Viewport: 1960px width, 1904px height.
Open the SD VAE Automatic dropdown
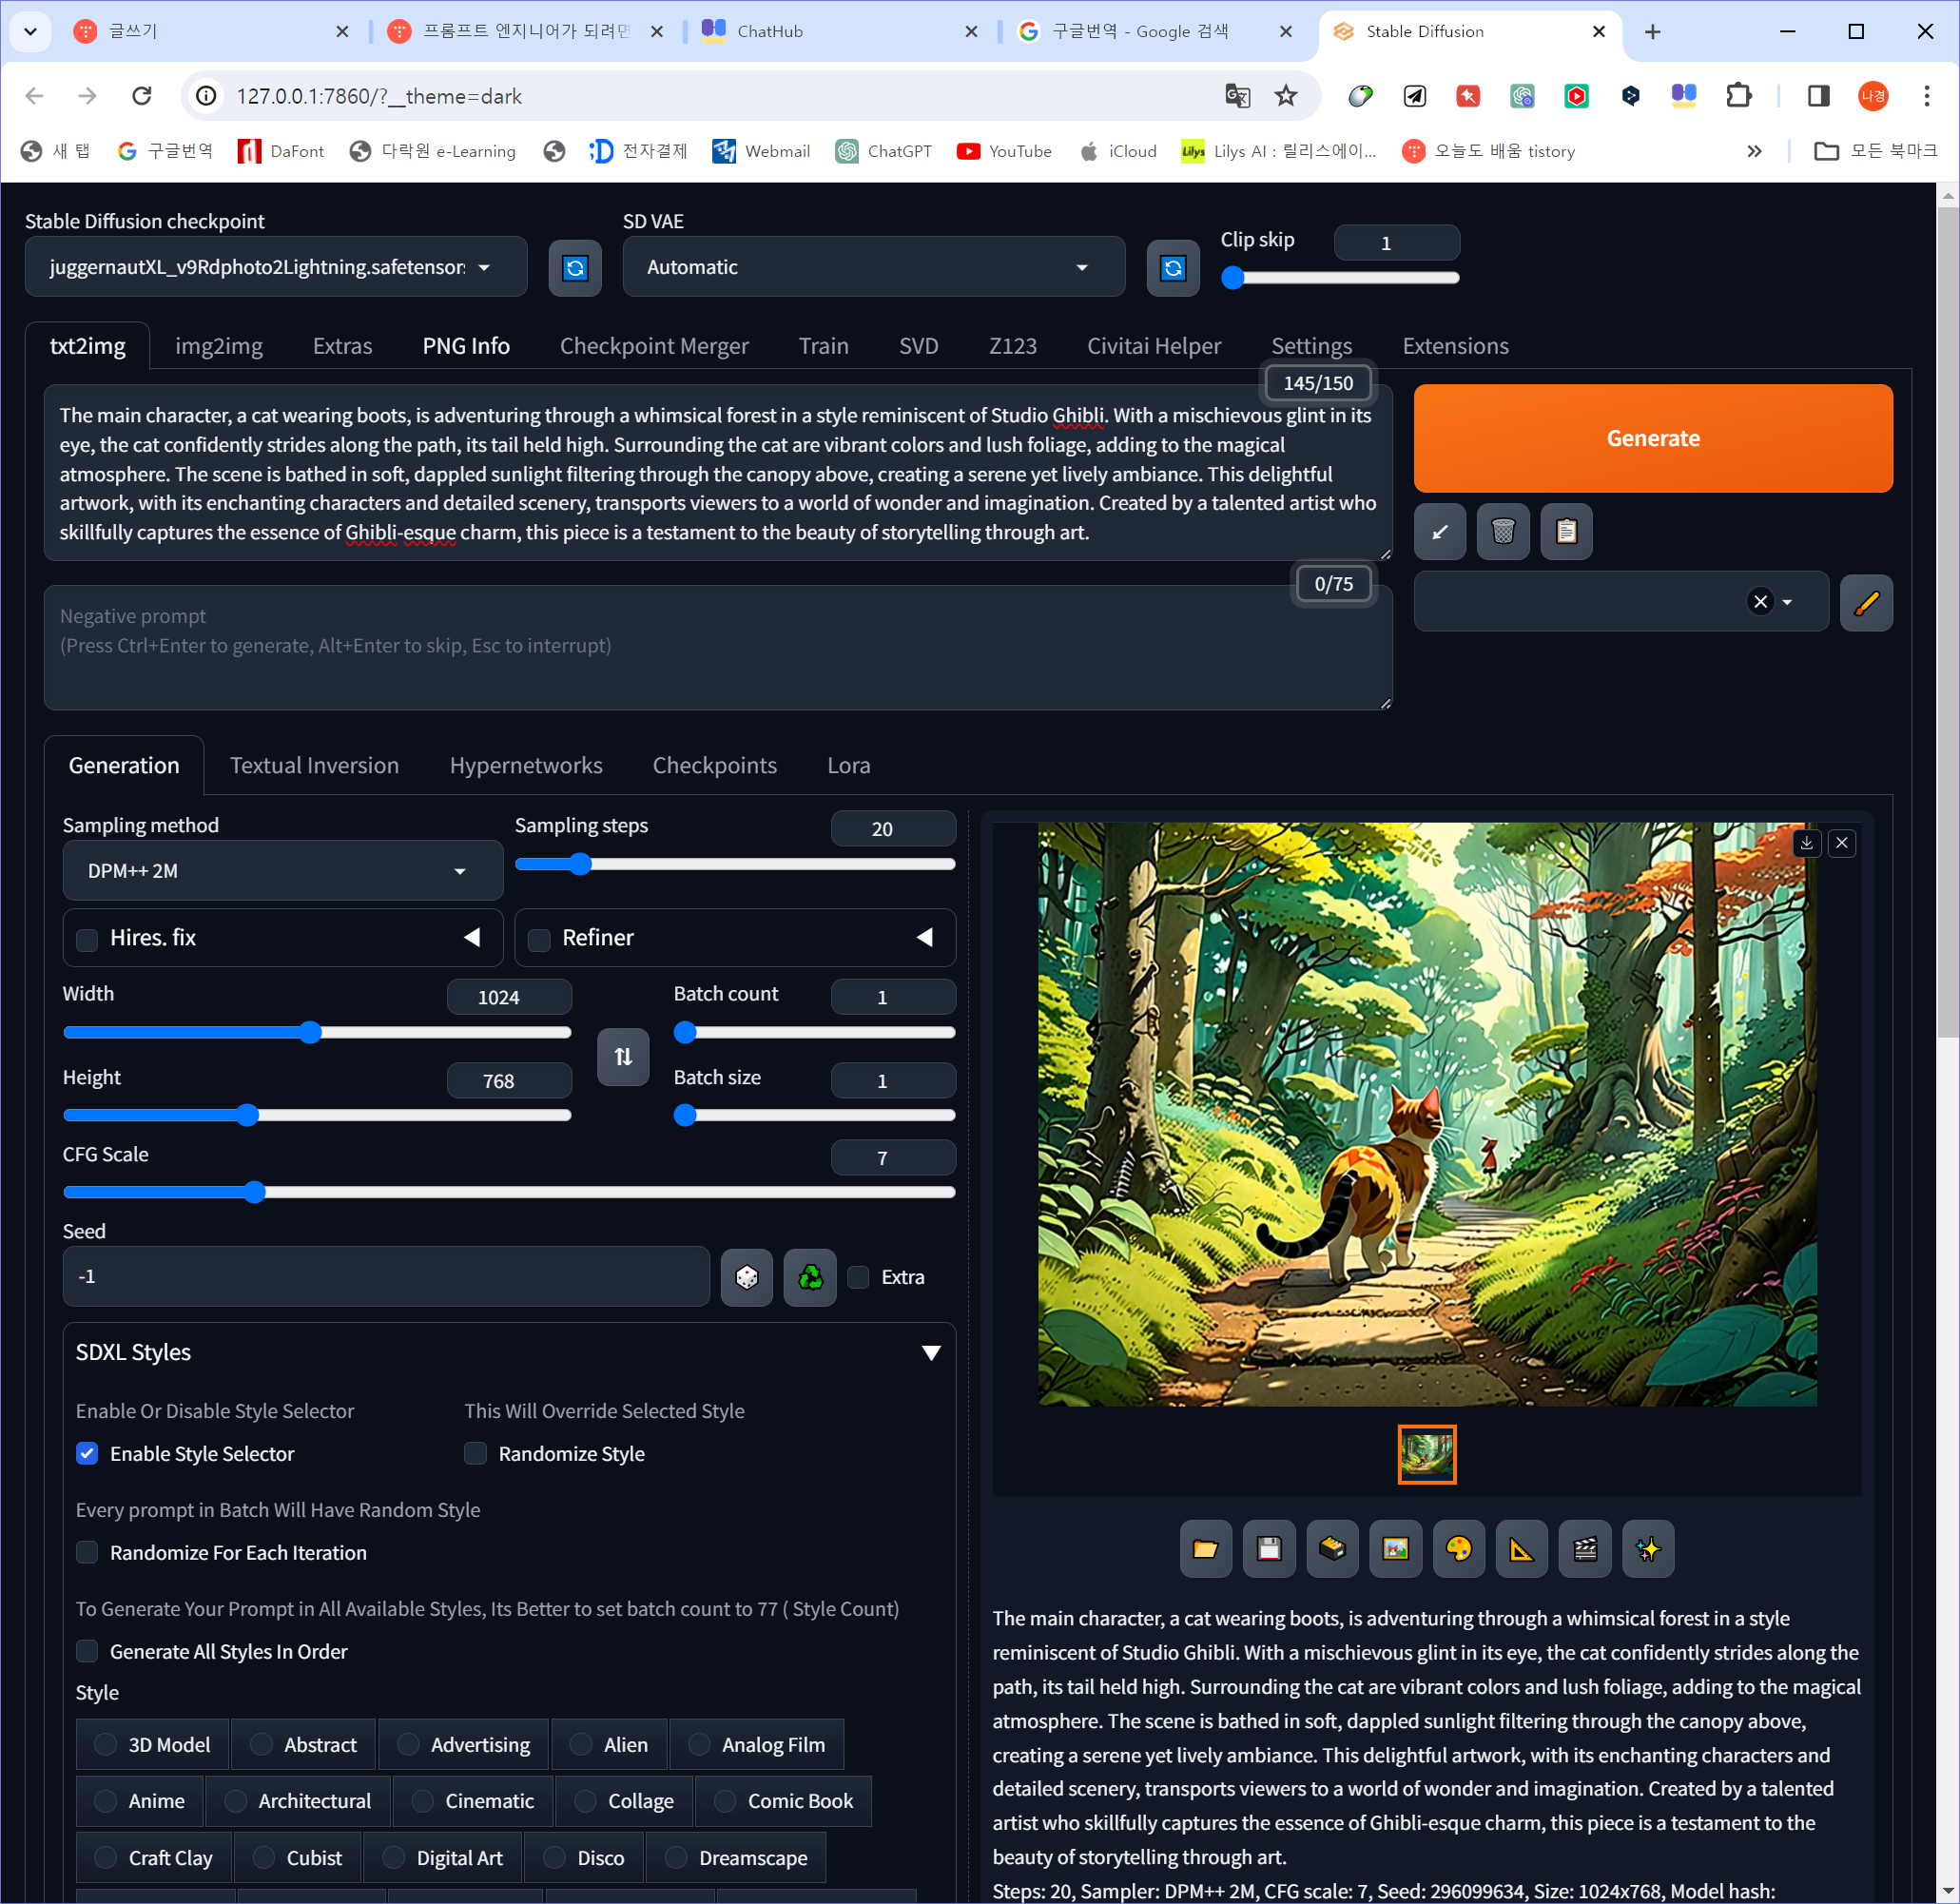(x=872, y=267)
